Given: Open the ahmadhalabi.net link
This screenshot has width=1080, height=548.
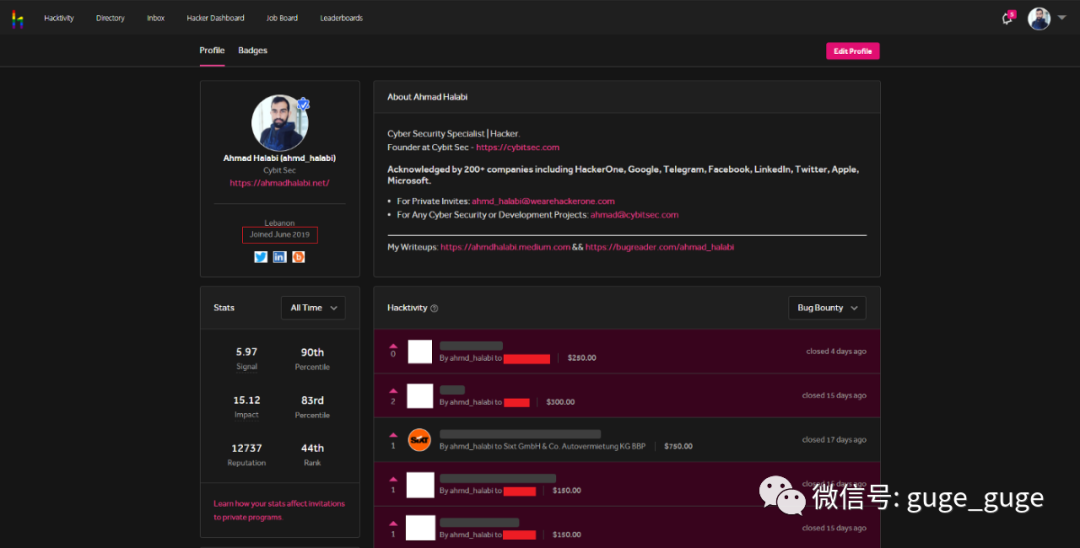Looking at the screenshot, I should point(280,183).
